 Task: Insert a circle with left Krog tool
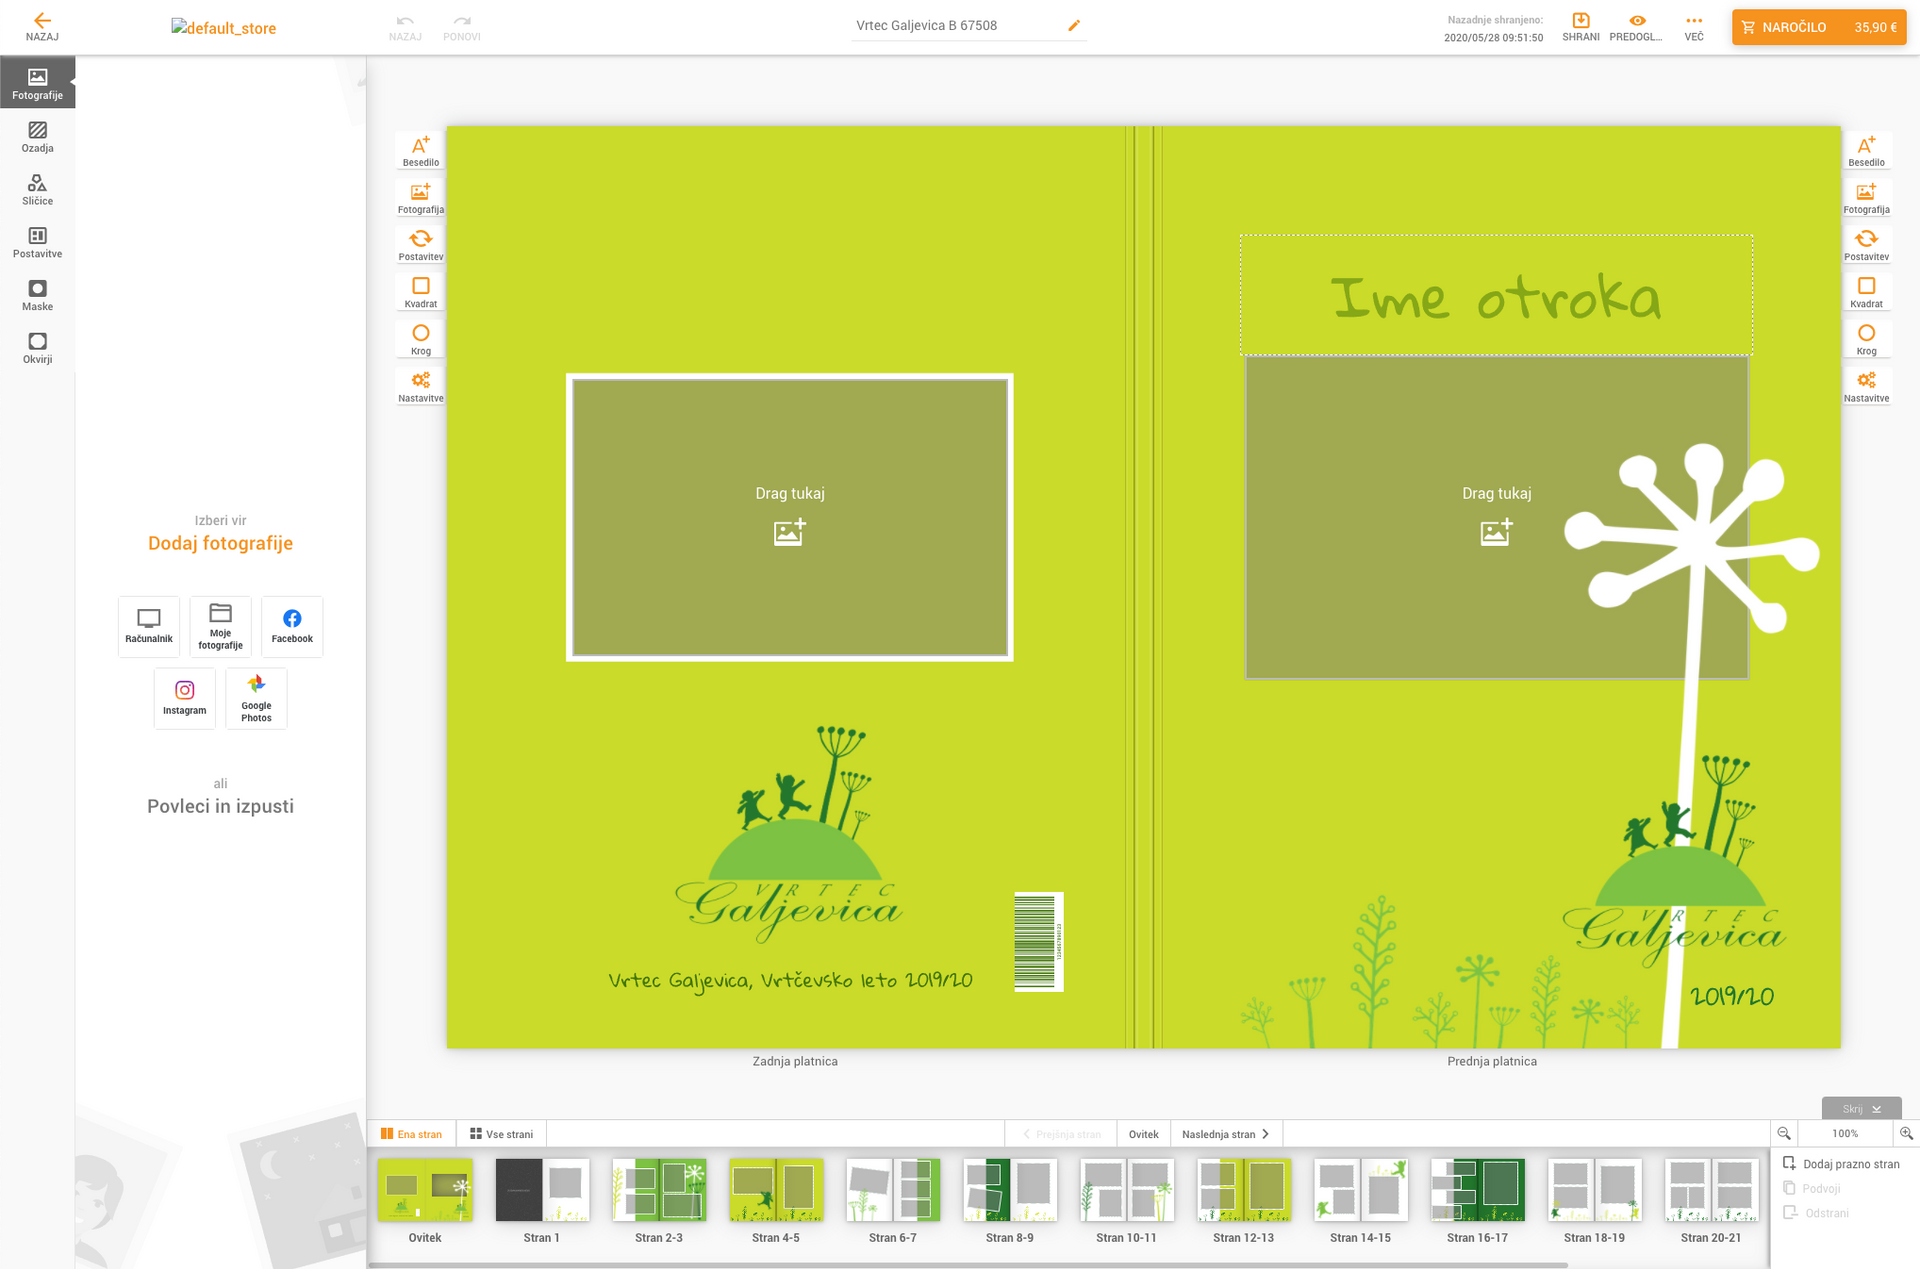pos(420,339)
